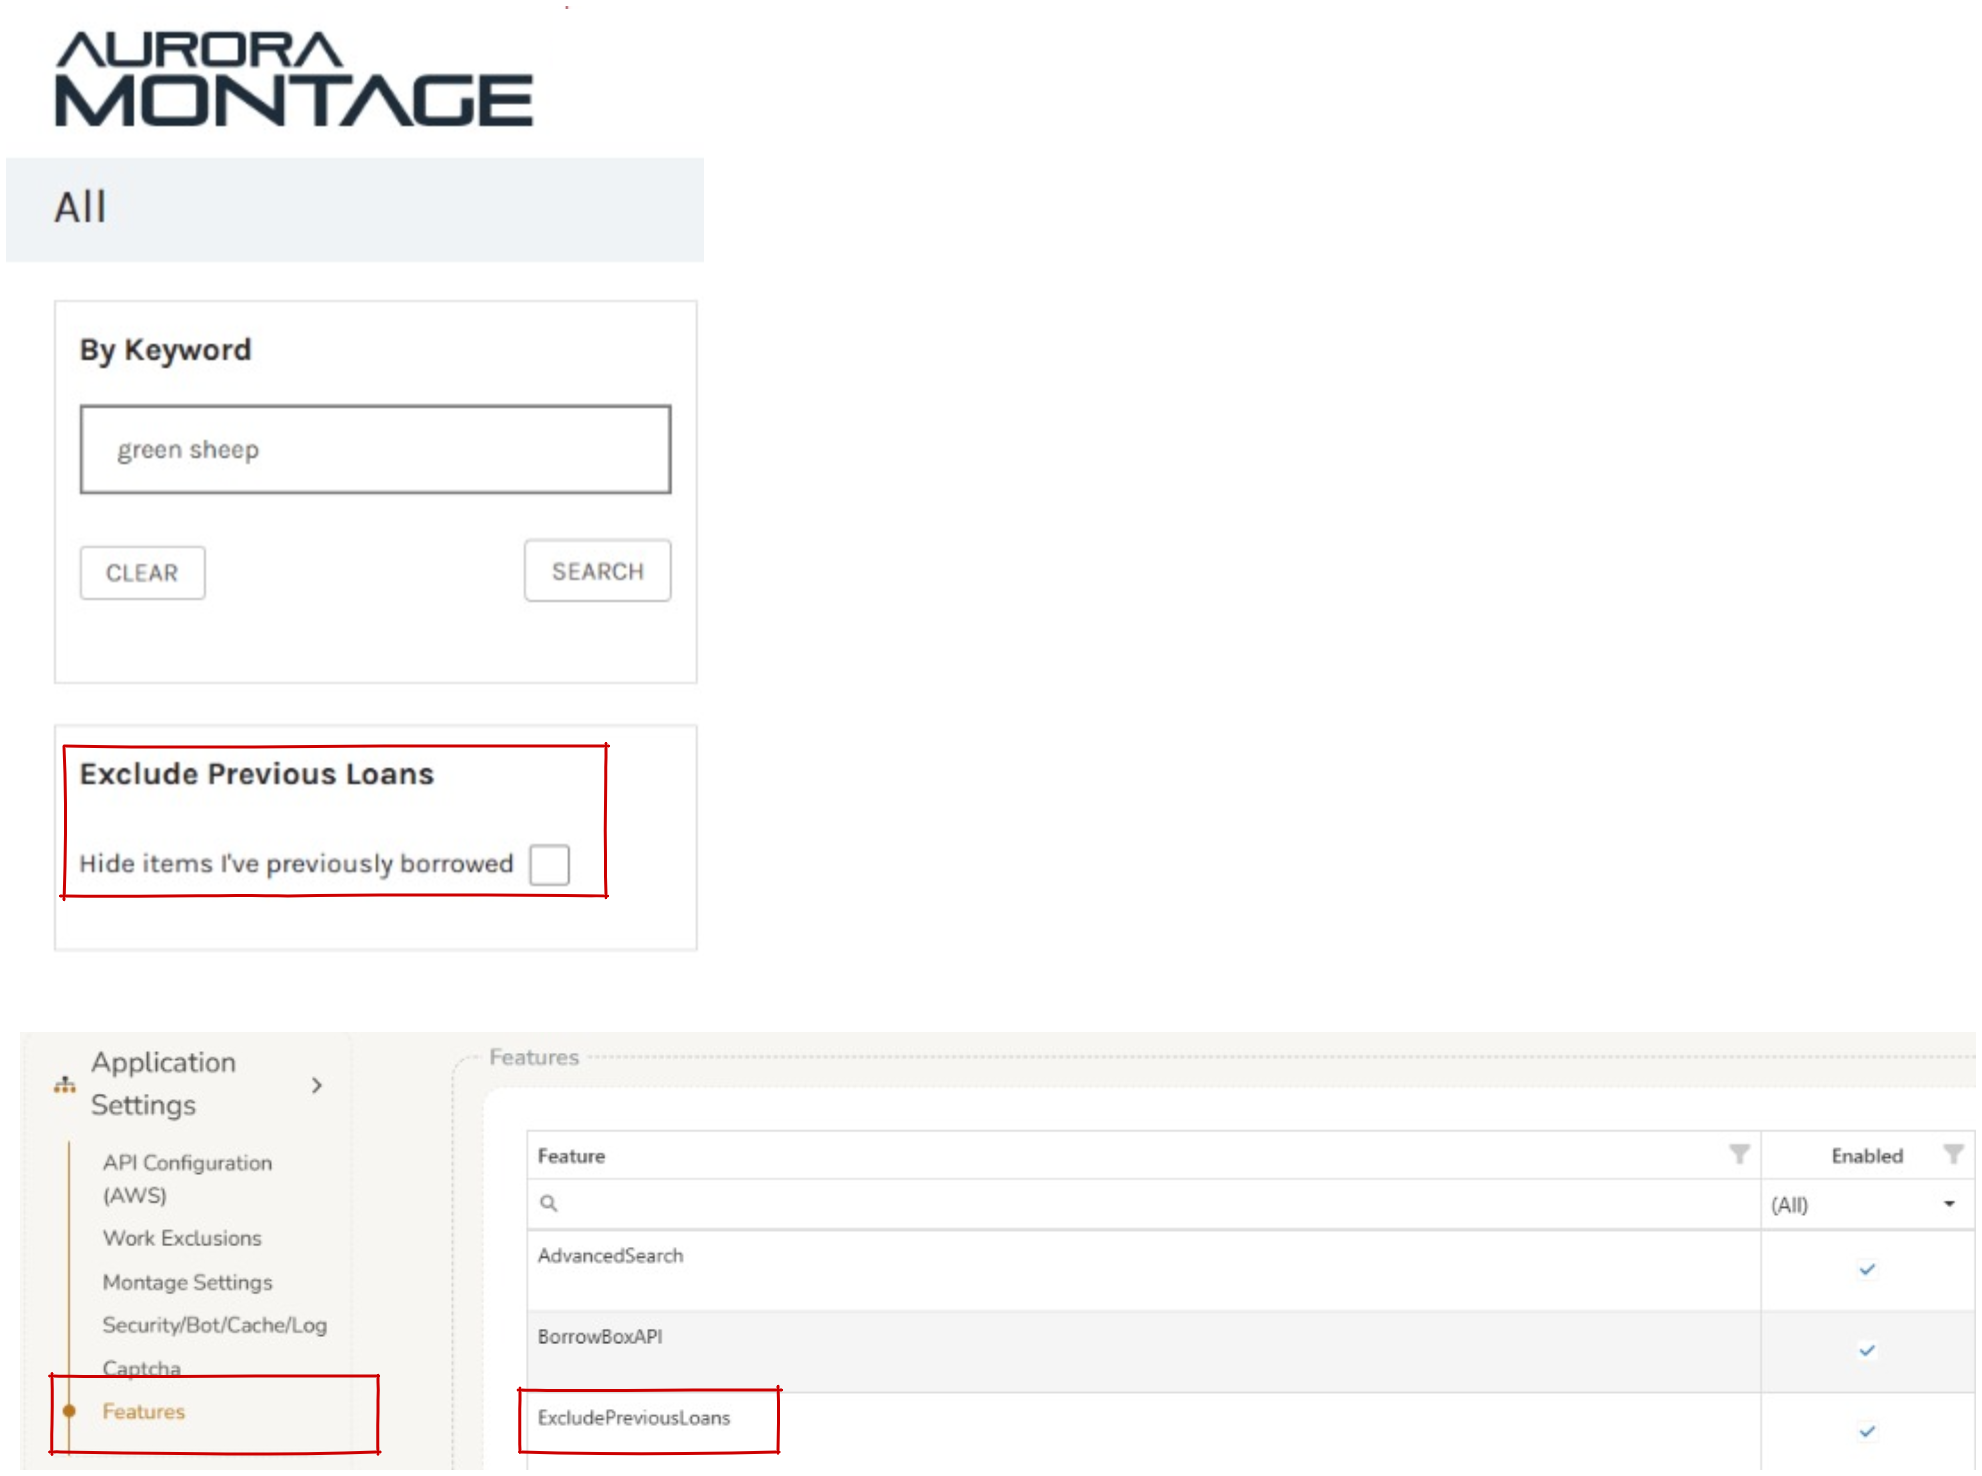Image resolution: width=1982 pixels, height=1476 pixels.
Task: Toggle BorrowBoxAPI enabled checkmark
Action: pyautogui.click(x=1866, y=1351)
